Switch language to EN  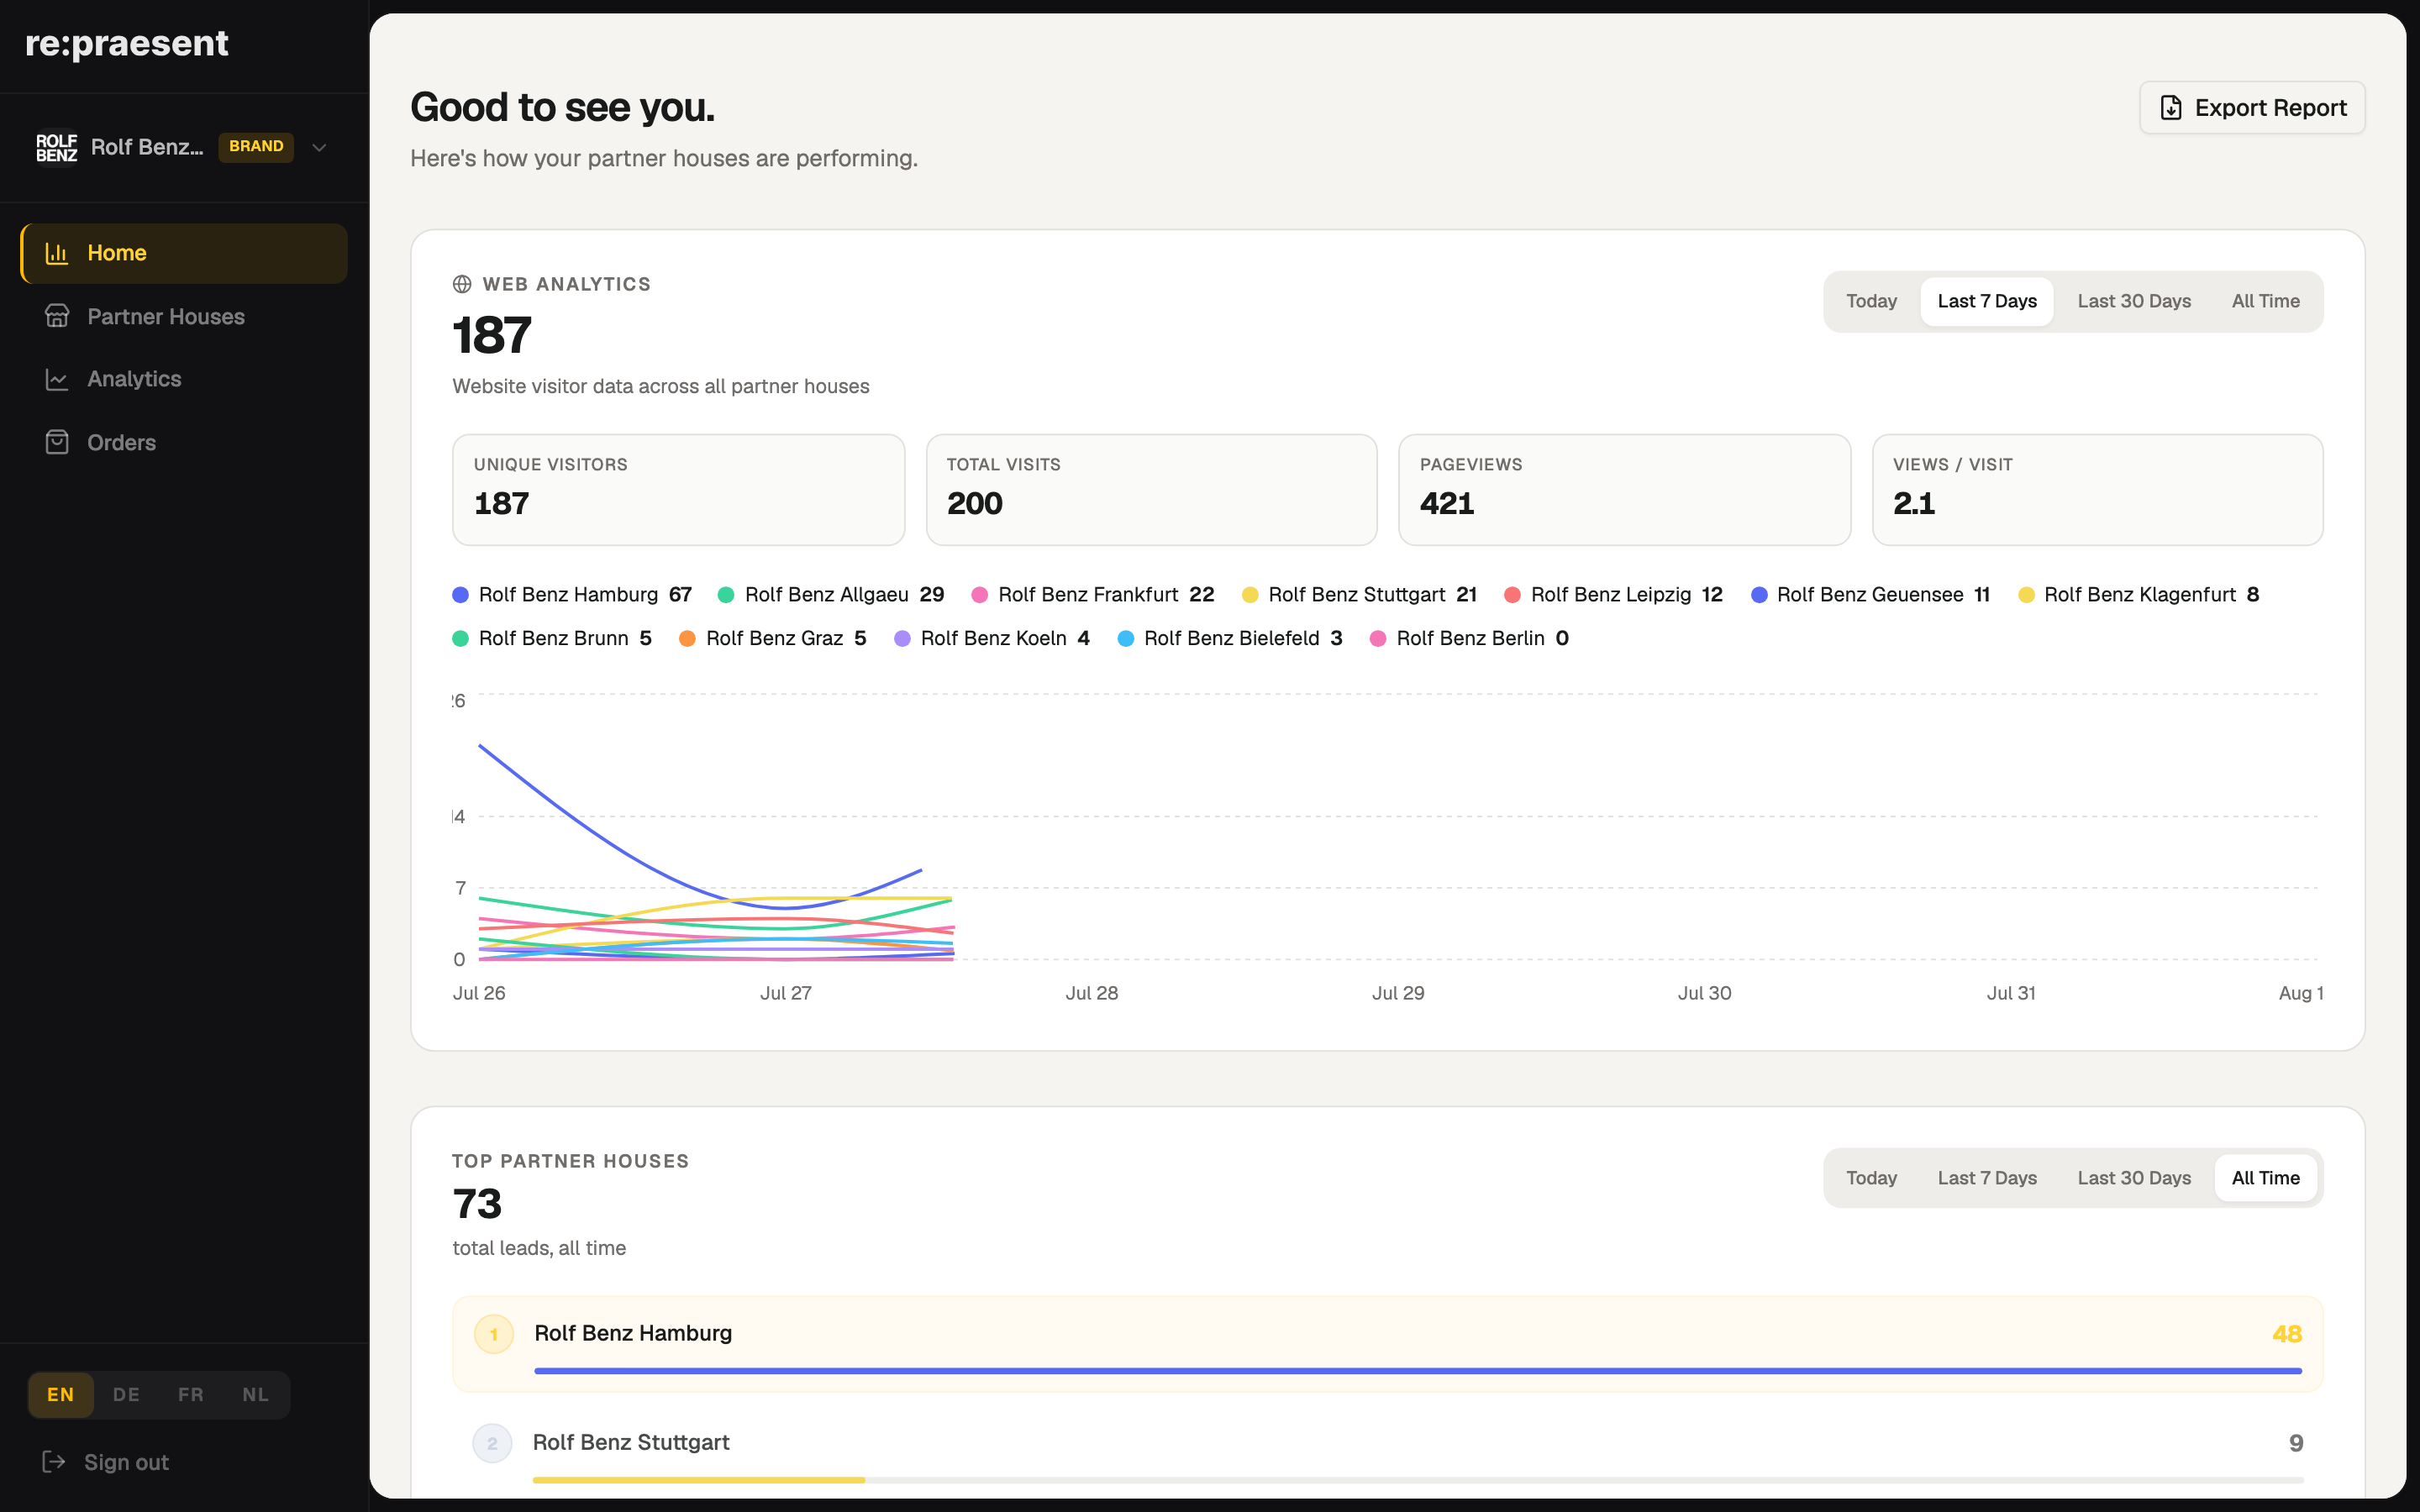[x=60, y=1395]
